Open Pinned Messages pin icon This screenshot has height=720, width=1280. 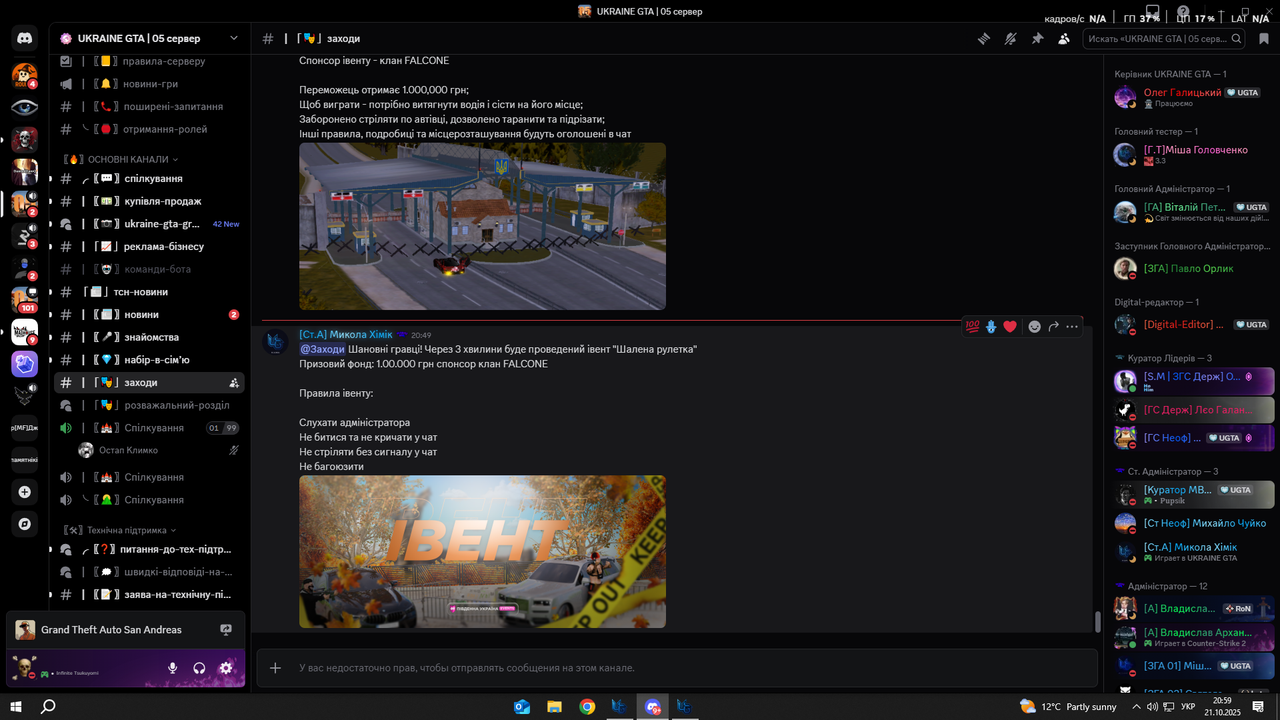(x=1037, y=39)
